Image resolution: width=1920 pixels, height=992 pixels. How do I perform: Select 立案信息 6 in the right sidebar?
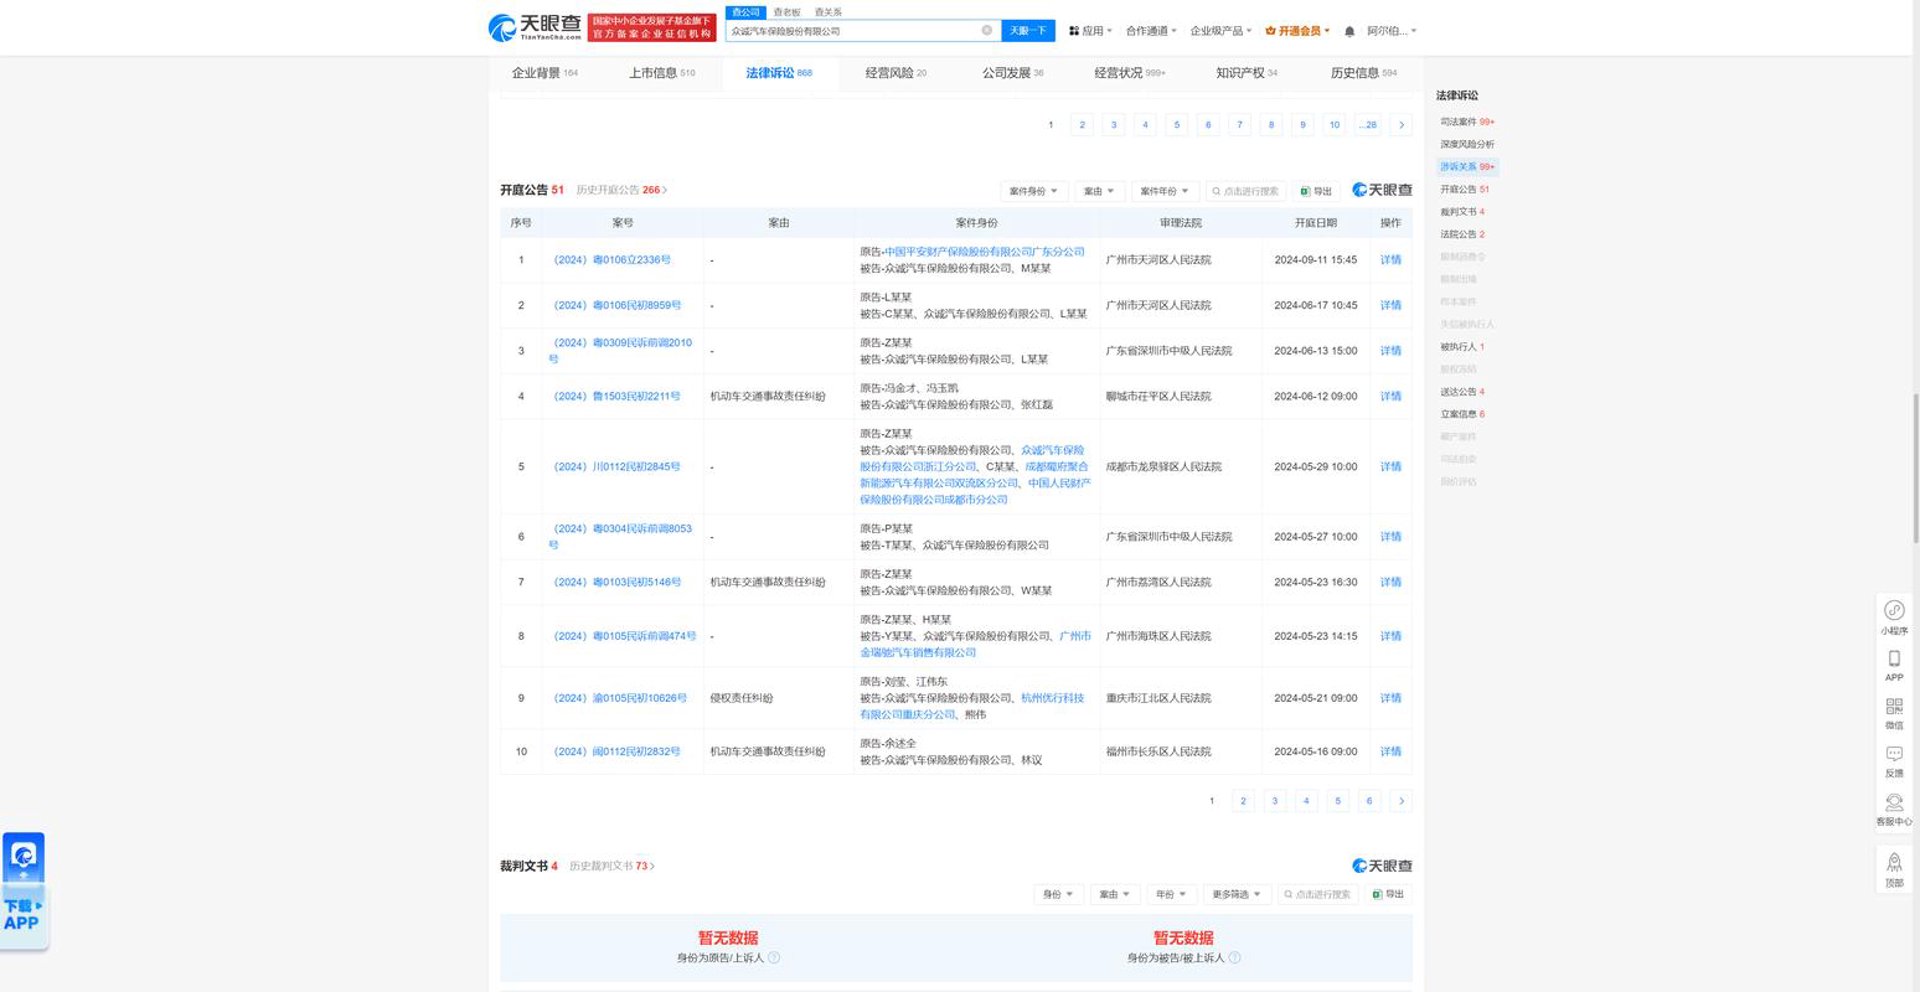[1462, 414]
